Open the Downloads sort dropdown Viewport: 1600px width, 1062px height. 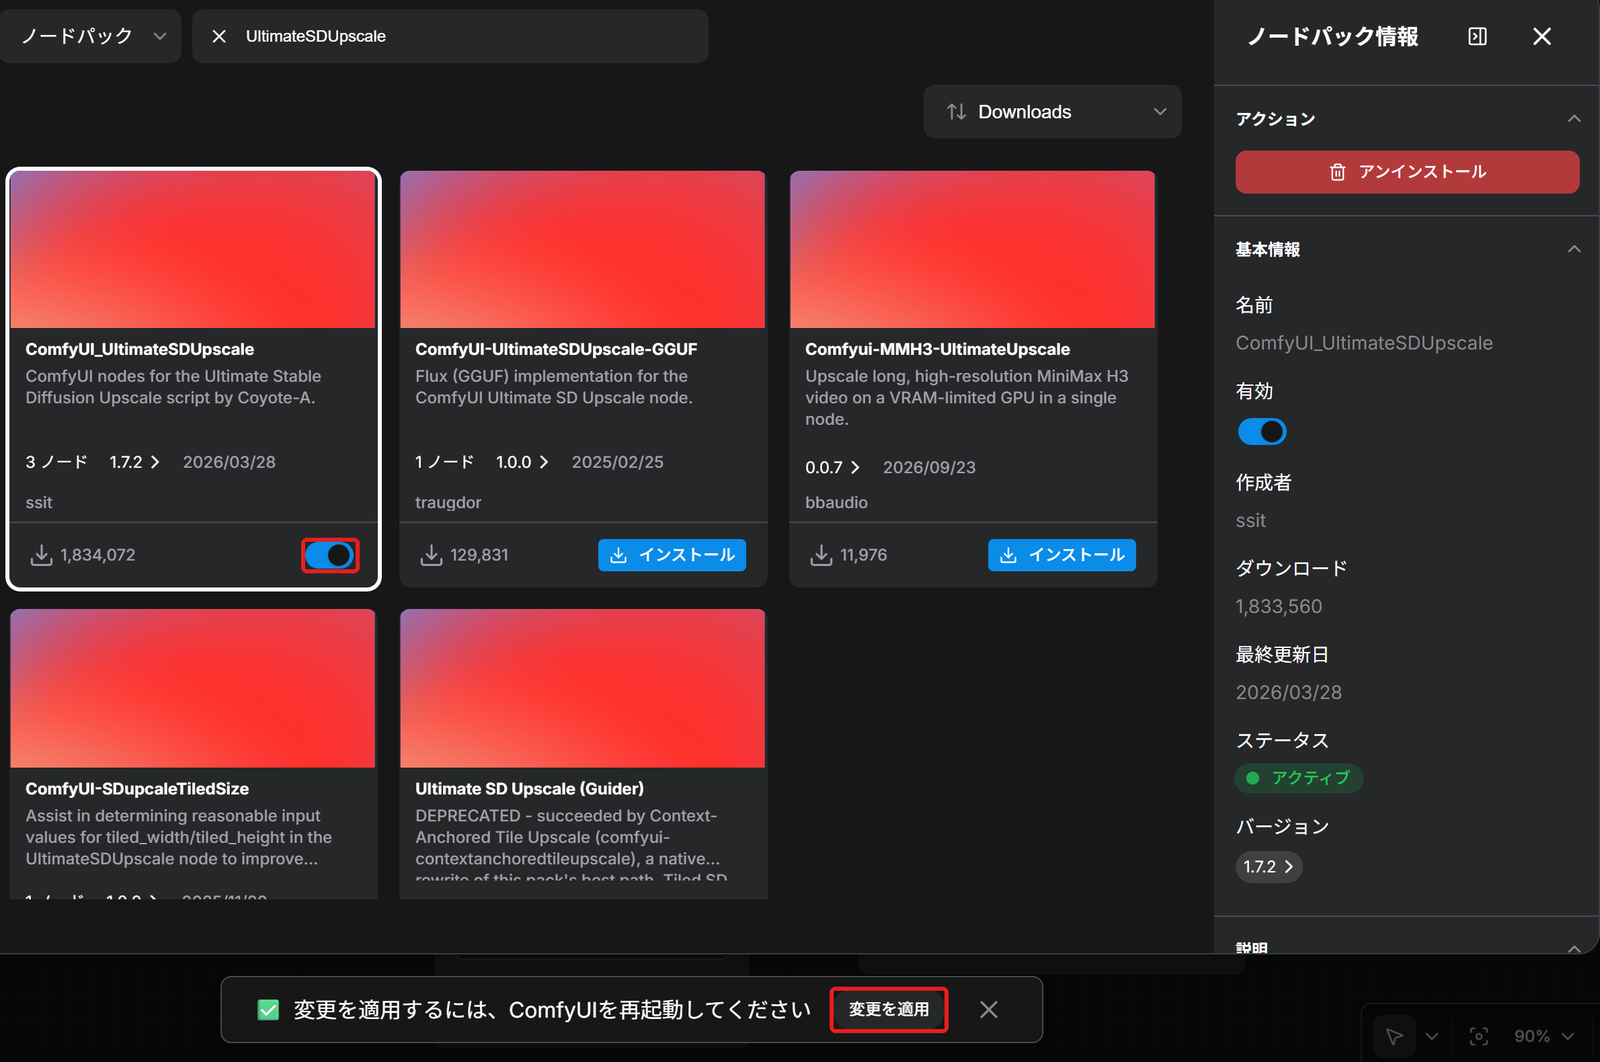1053,112
